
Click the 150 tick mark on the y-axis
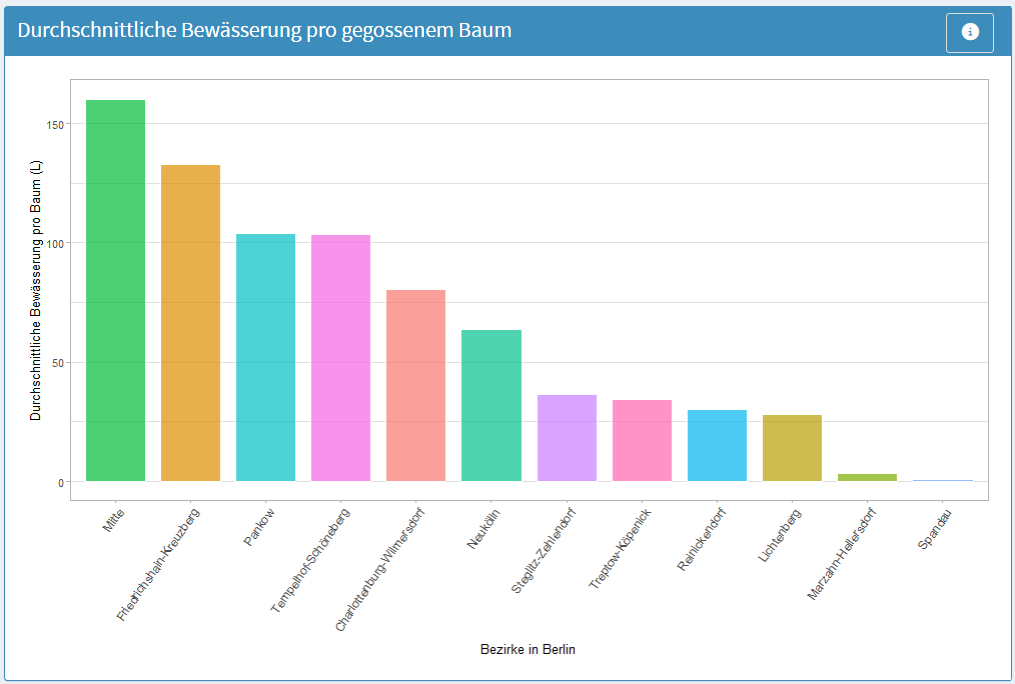click(56, 126)
